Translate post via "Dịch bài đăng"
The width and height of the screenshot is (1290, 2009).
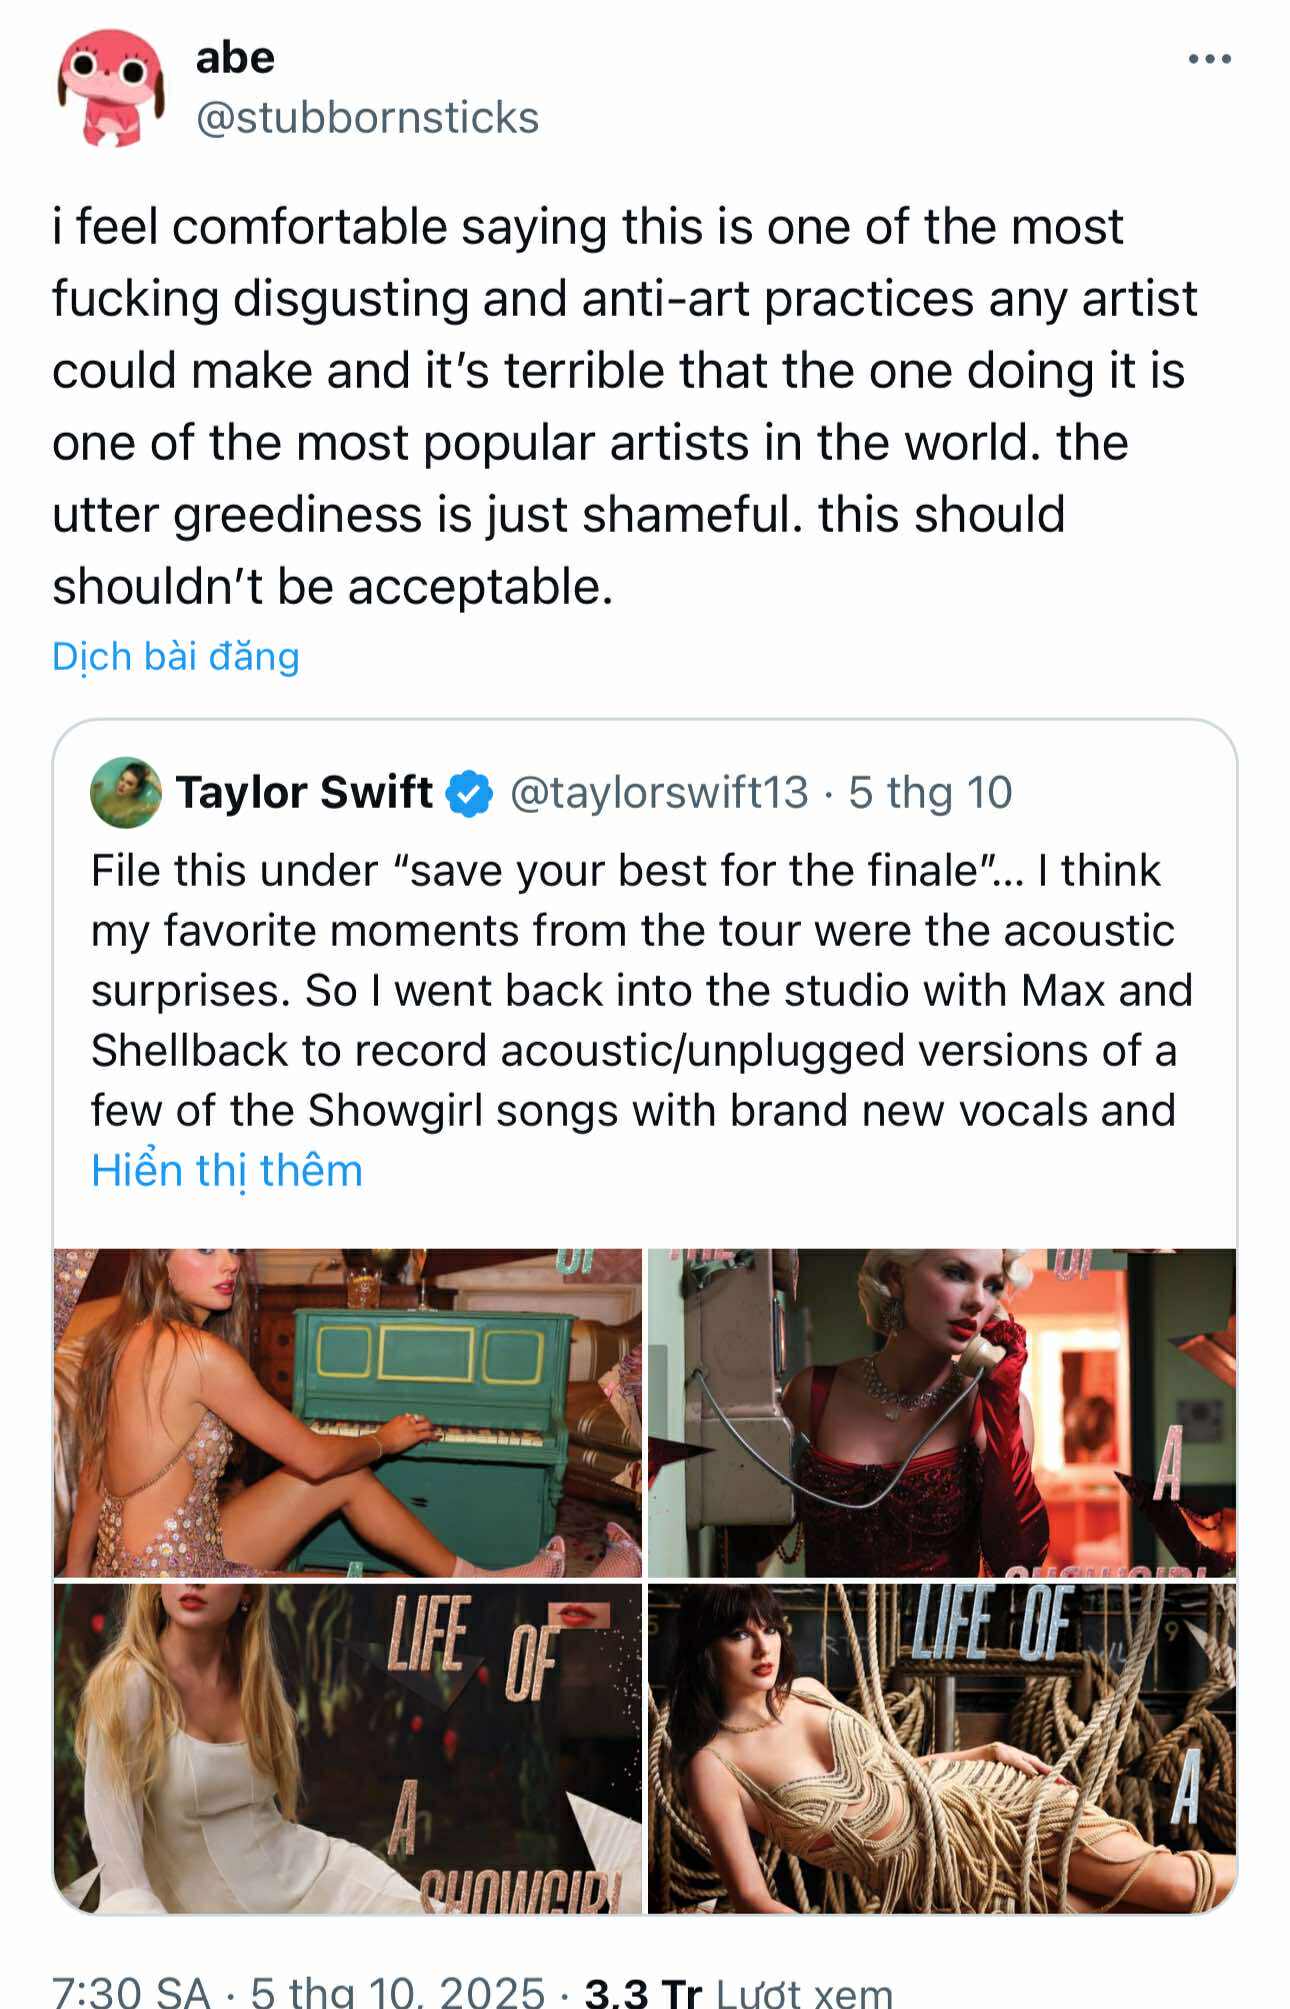coord(176,657)
